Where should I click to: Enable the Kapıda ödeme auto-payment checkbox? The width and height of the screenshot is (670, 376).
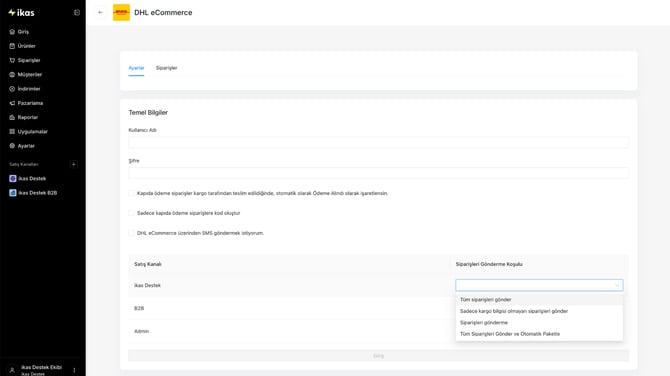132,193
